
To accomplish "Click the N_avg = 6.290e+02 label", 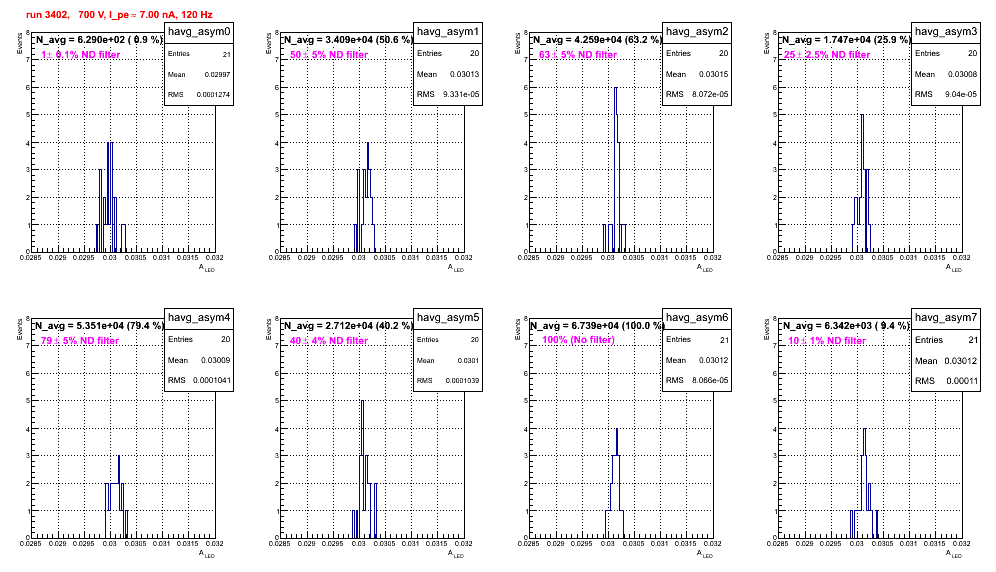I will pos(99,40).
